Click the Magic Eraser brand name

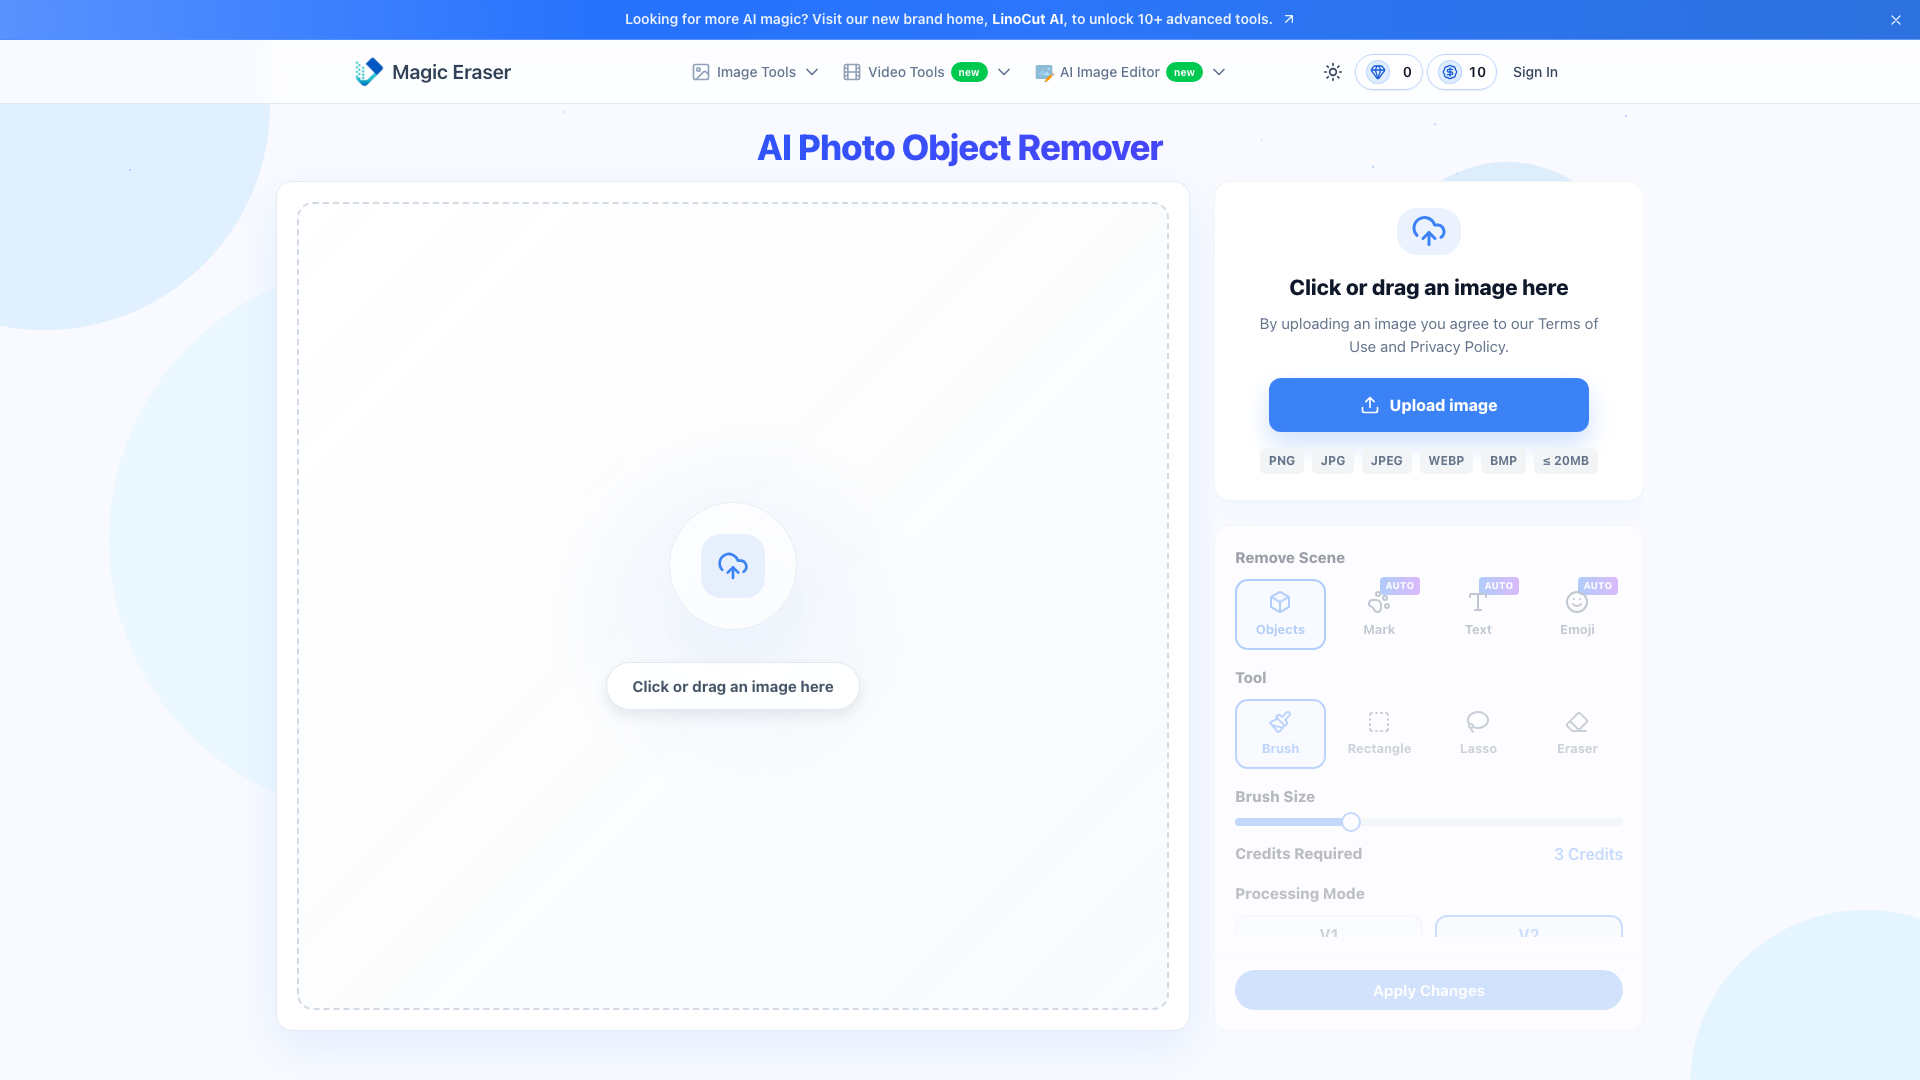click(451, 72)
